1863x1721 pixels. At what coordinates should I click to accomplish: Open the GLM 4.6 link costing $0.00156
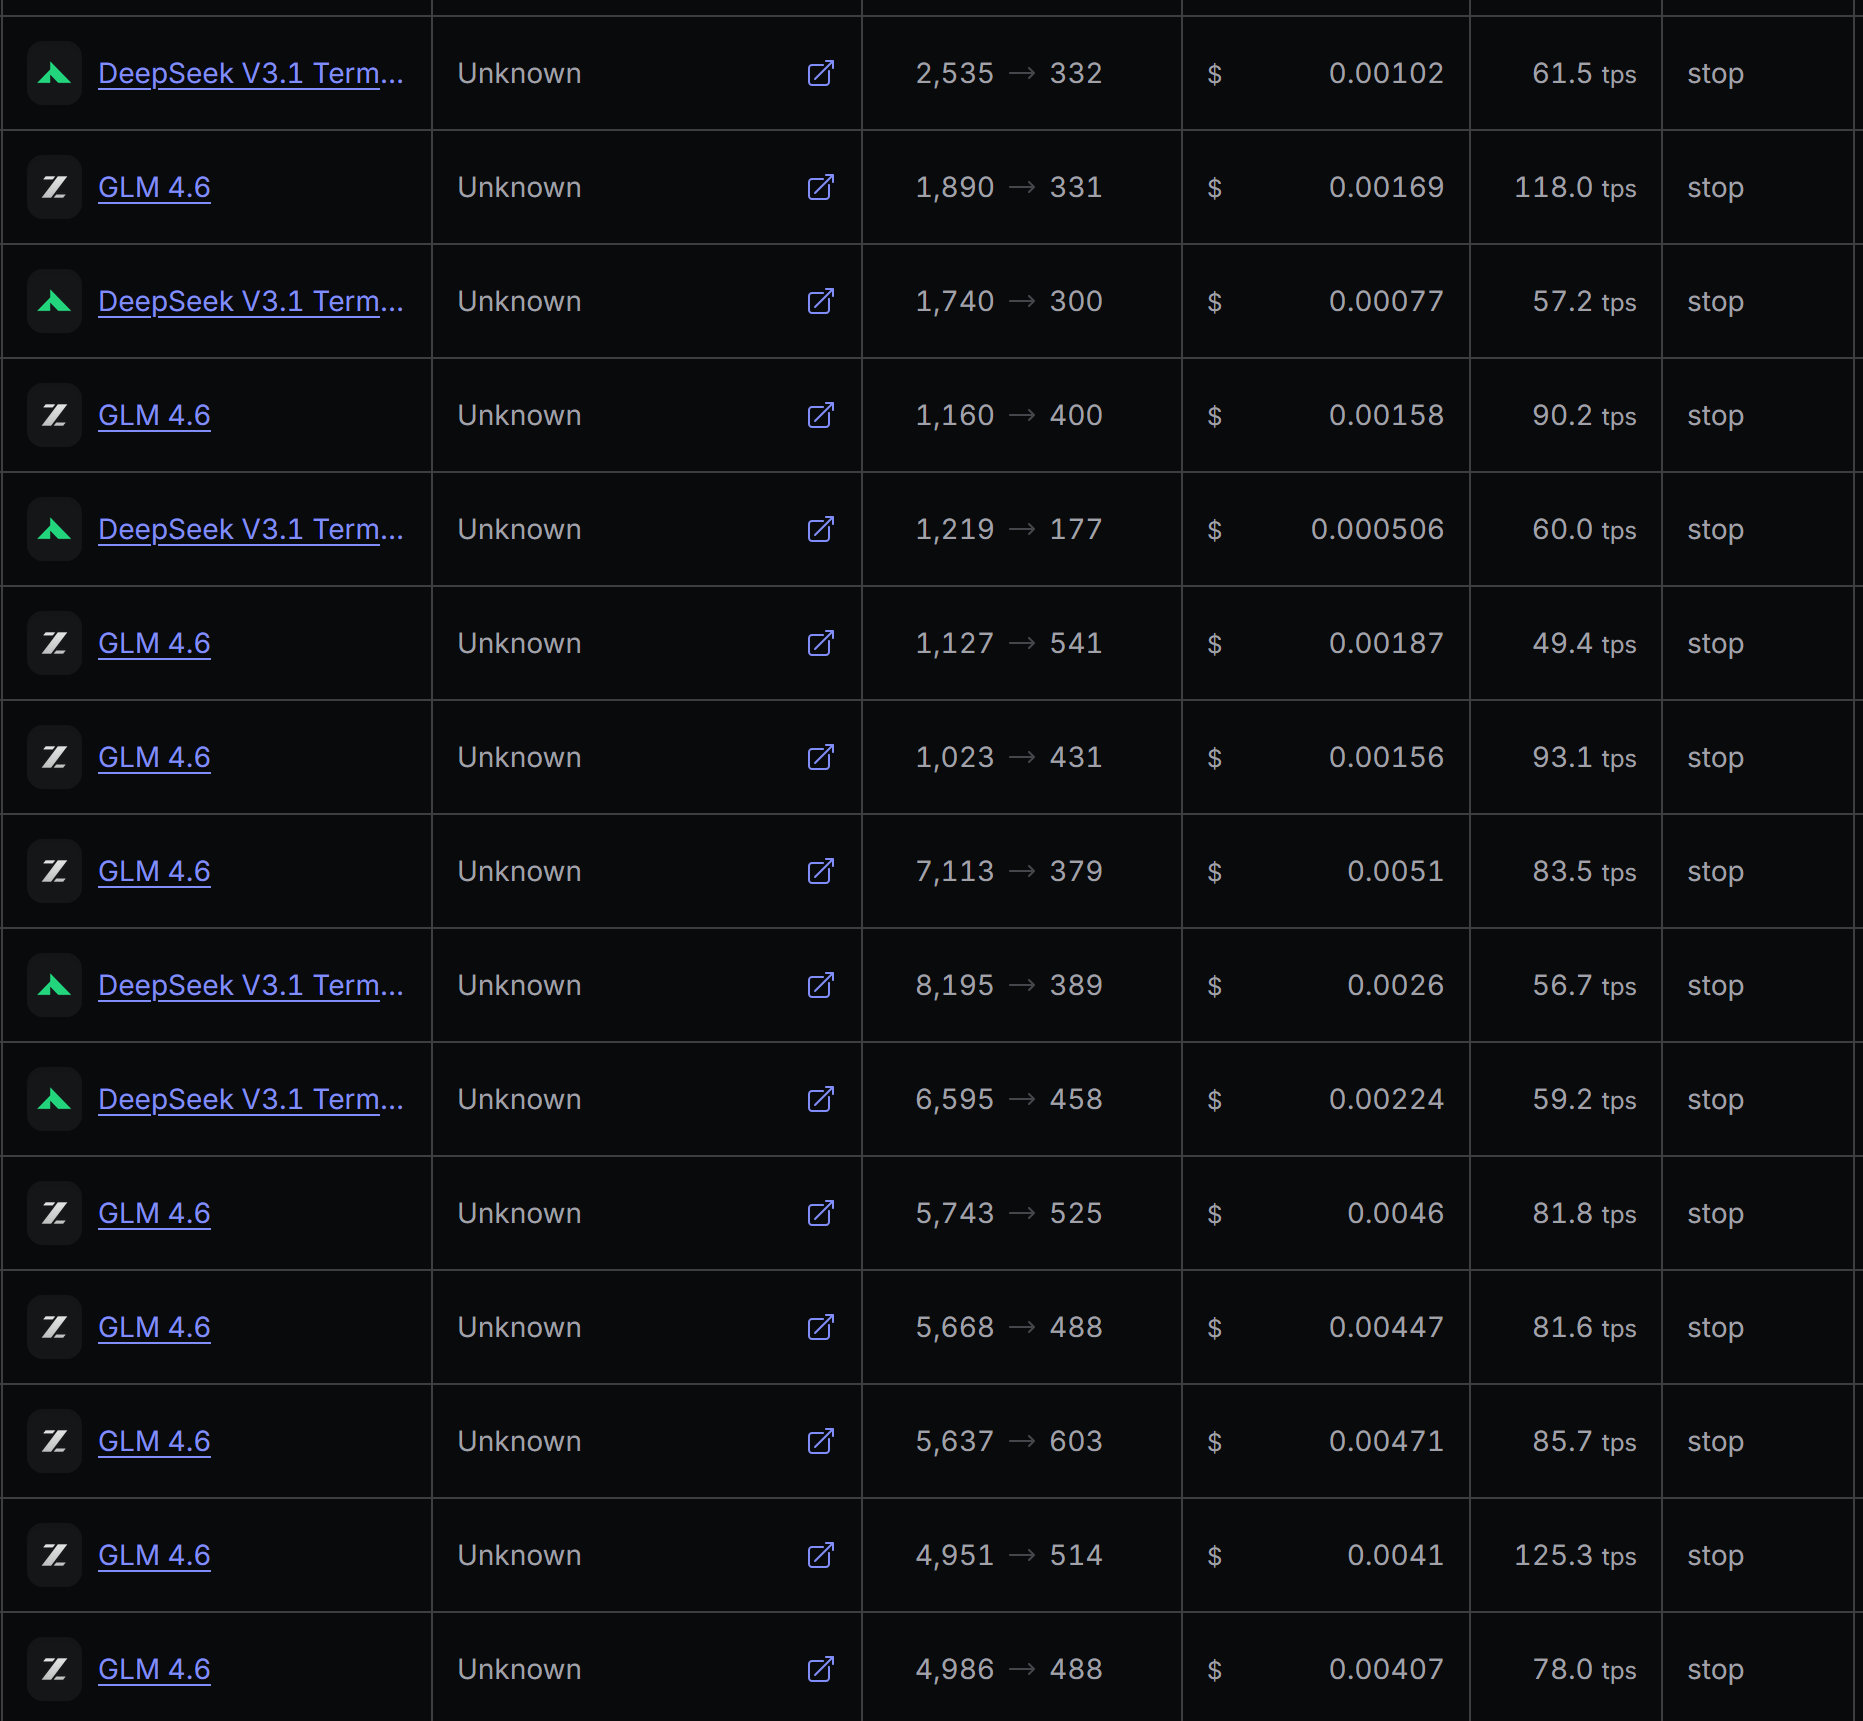click(154, 758)
